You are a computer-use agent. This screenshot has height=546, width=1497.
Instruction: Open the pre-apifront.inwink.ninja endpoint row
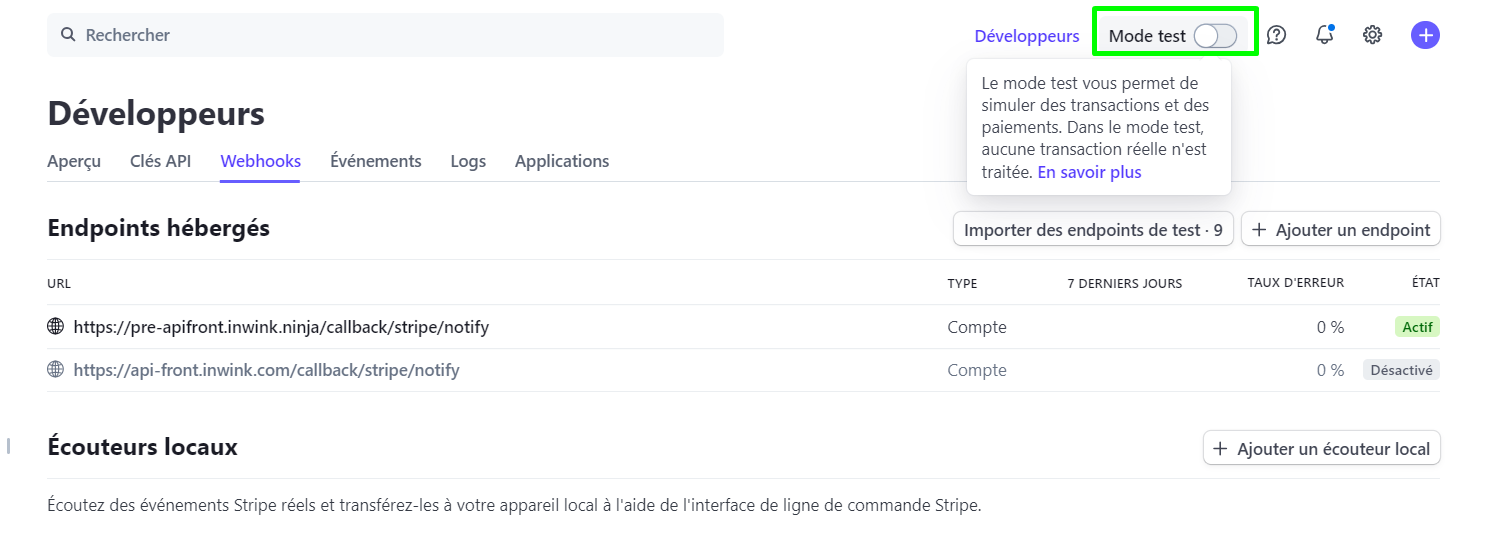pyautogui.click(x=743, y=326)
